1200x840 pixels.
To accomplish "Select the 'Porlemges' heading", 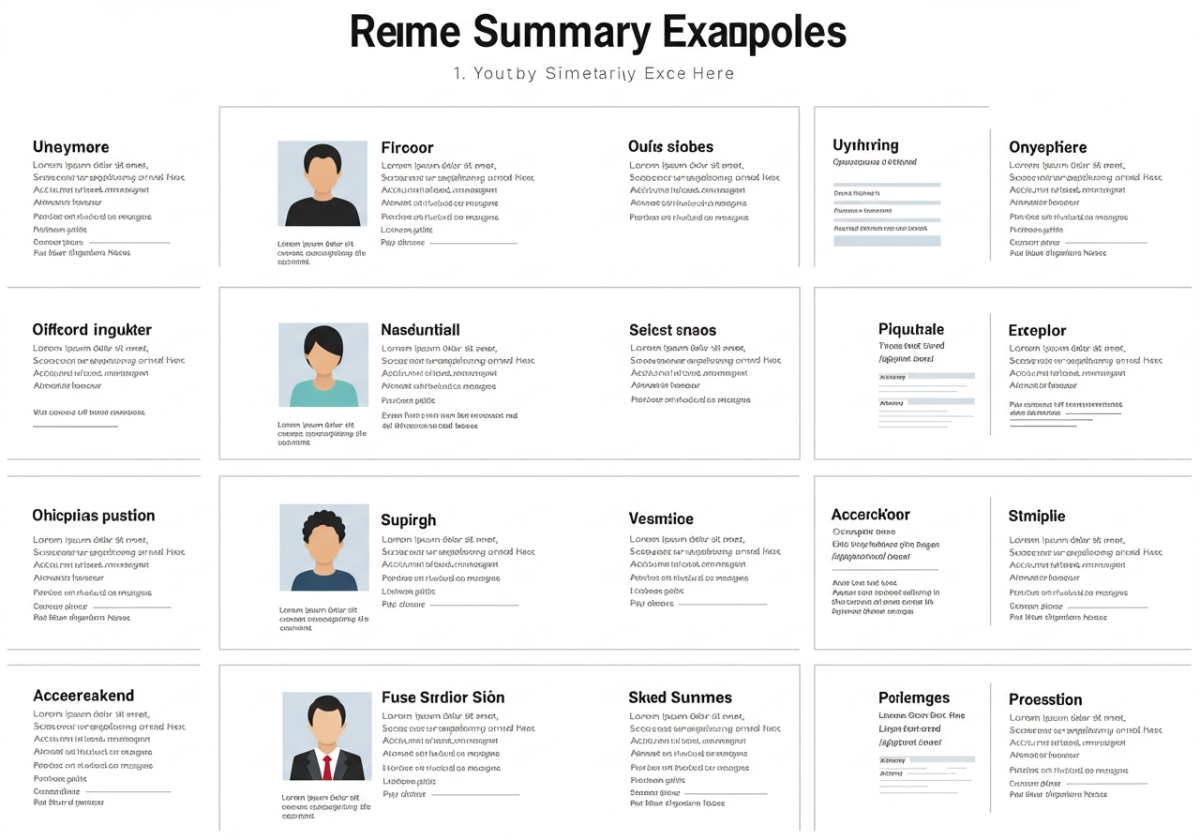I will (x=914, y=699).
